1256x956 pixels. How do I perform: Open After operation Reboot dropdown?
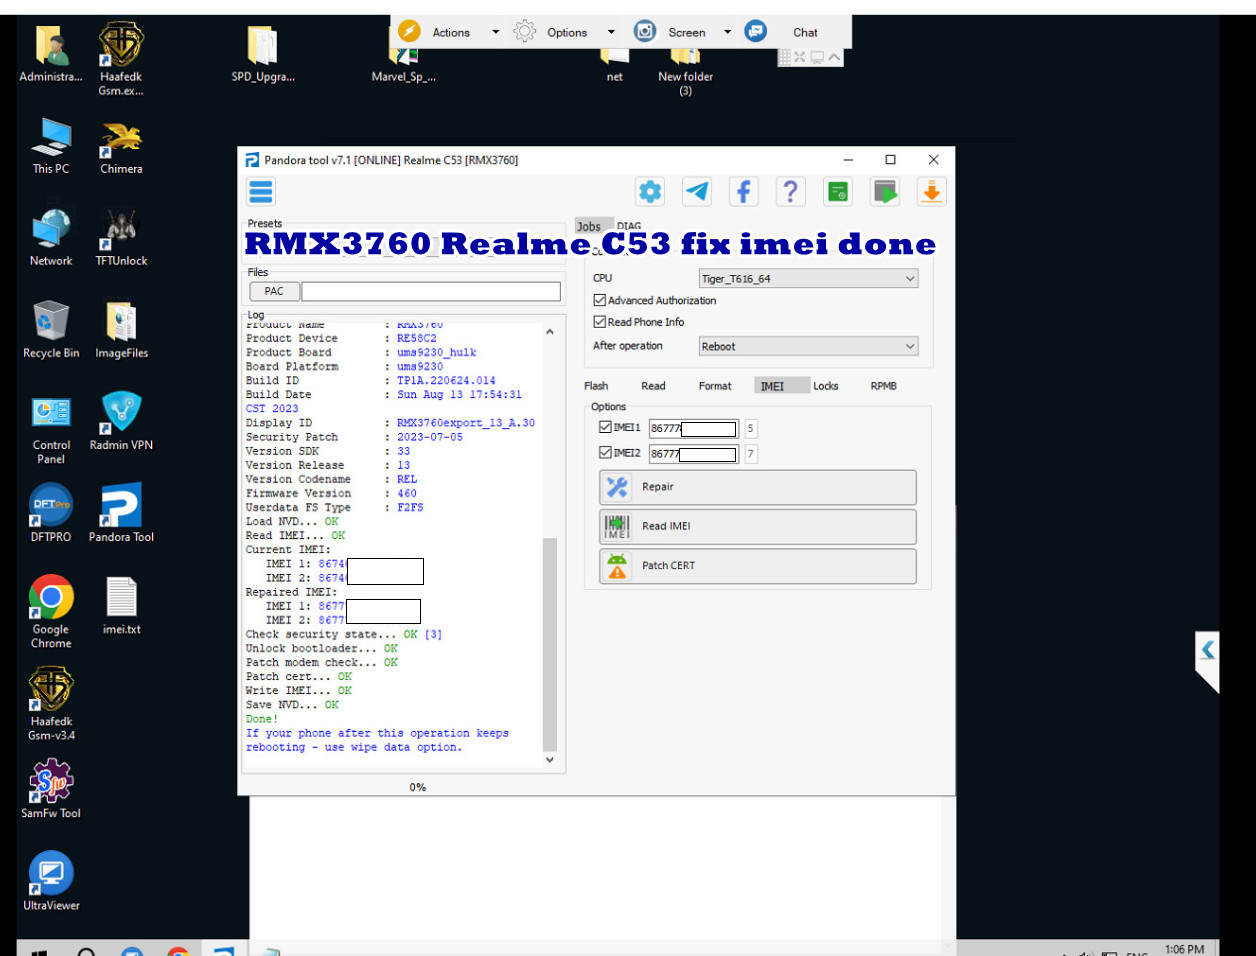[x=808, y=346]
